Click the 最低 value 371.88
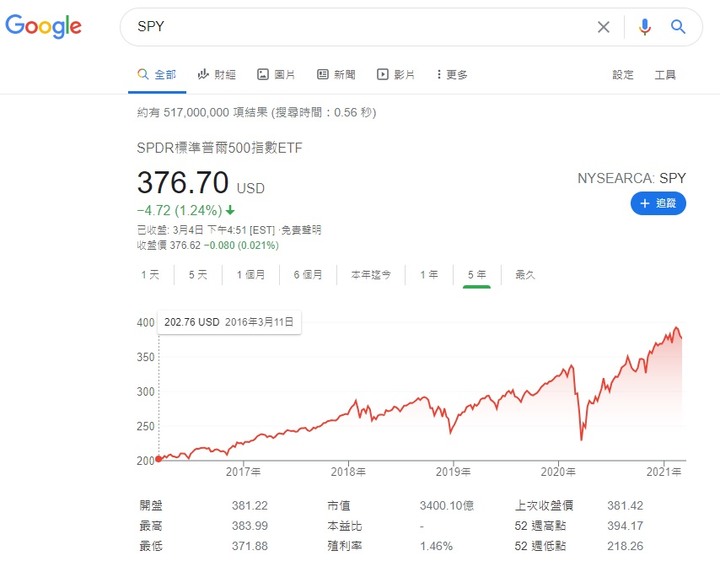Image resolution: width=720 pixels, height=583 pixels. tap(249, 546)
